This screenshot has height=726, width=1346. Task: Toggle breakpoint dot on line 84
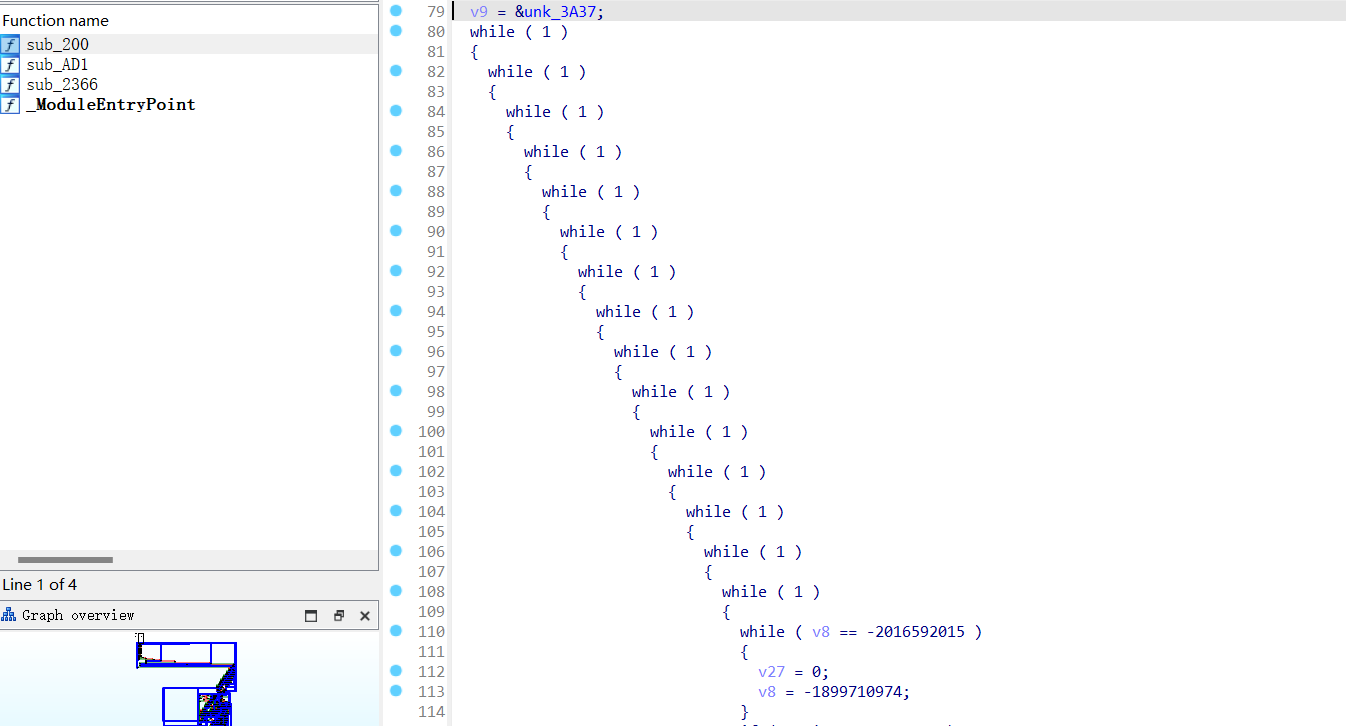coord(396,111)
